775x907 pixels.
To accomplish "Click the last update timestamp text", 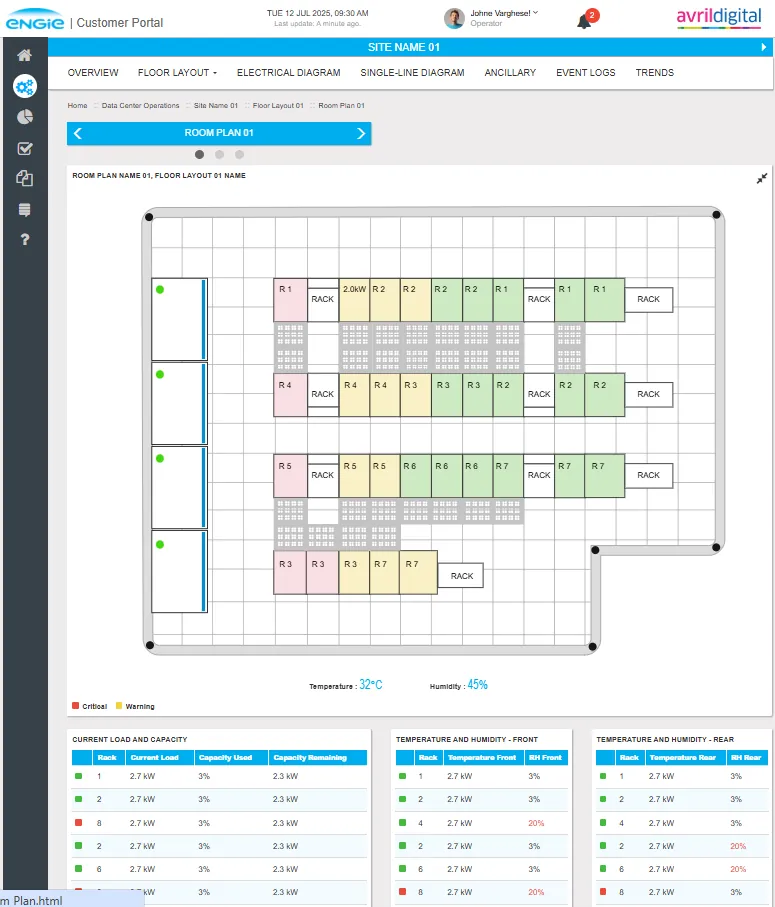I will (x=318, y=24).
